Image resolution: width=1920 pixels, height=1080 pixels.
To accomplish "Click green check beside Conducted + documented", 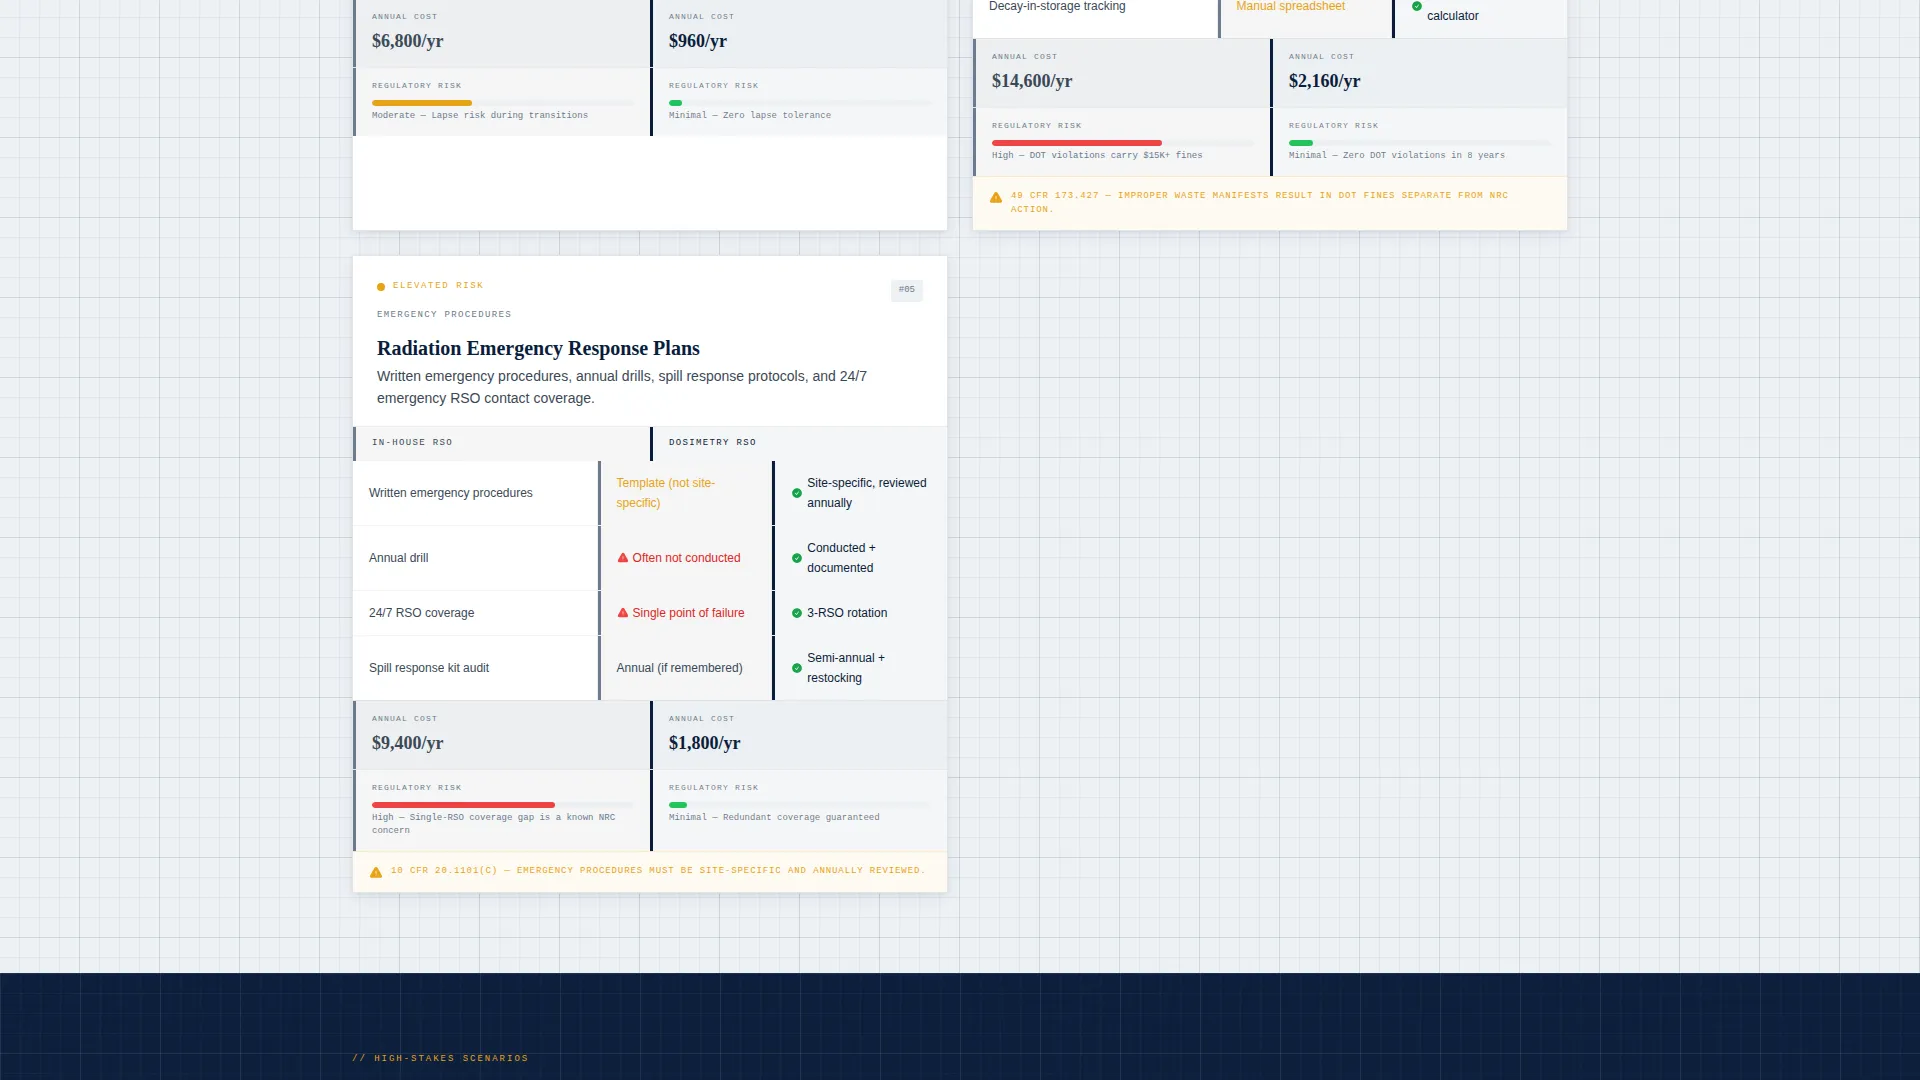I will [797, 558].
